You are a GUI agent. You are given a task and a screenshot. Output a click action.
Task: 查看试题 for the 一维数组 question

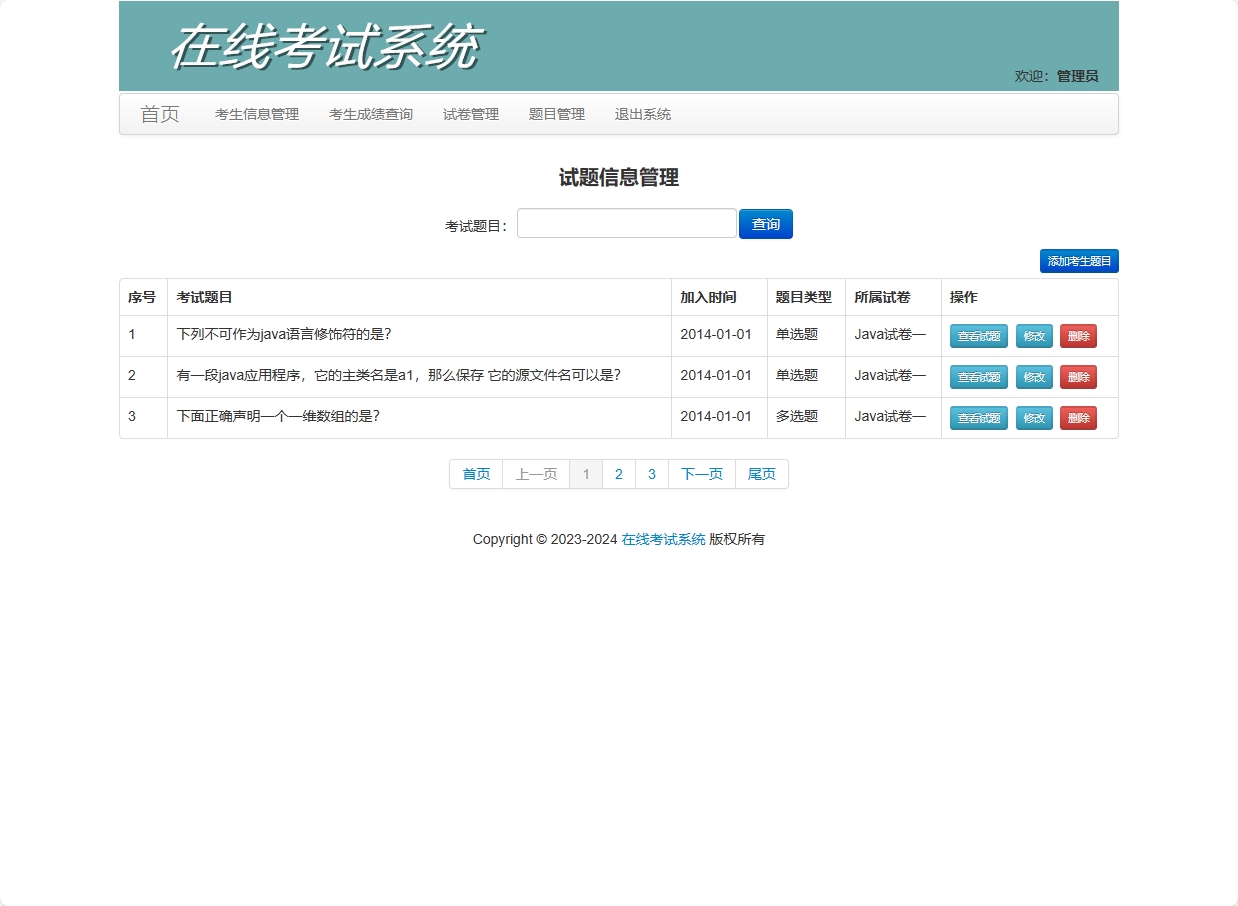978,418
